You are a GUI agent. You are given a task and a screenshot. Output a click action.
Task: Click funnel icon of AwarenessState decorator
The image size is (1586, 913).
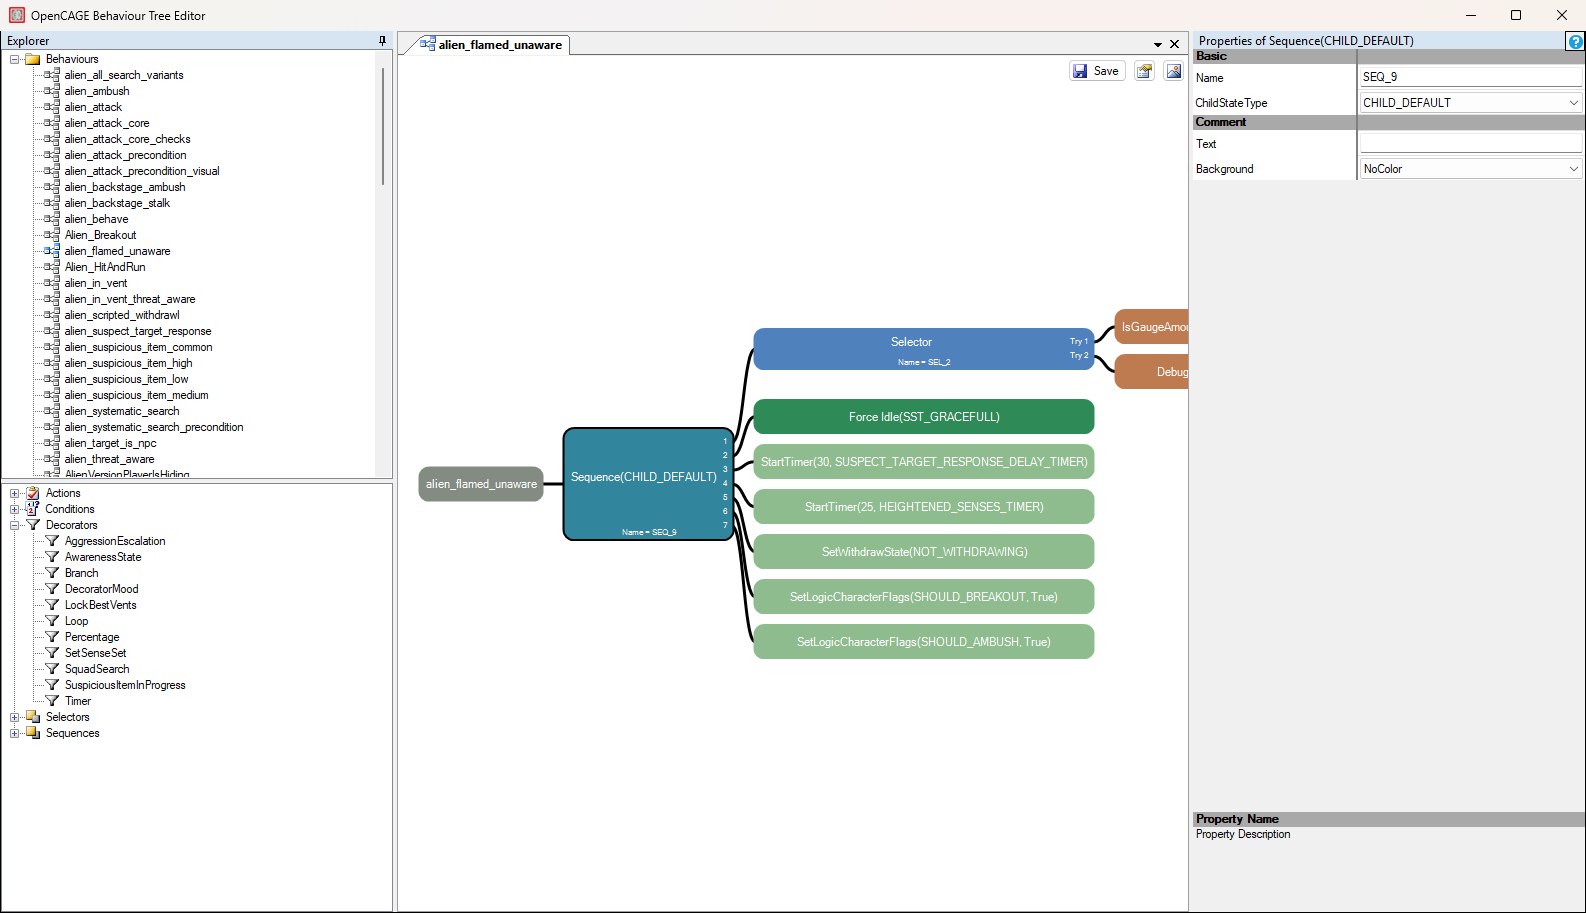point(52,557)
